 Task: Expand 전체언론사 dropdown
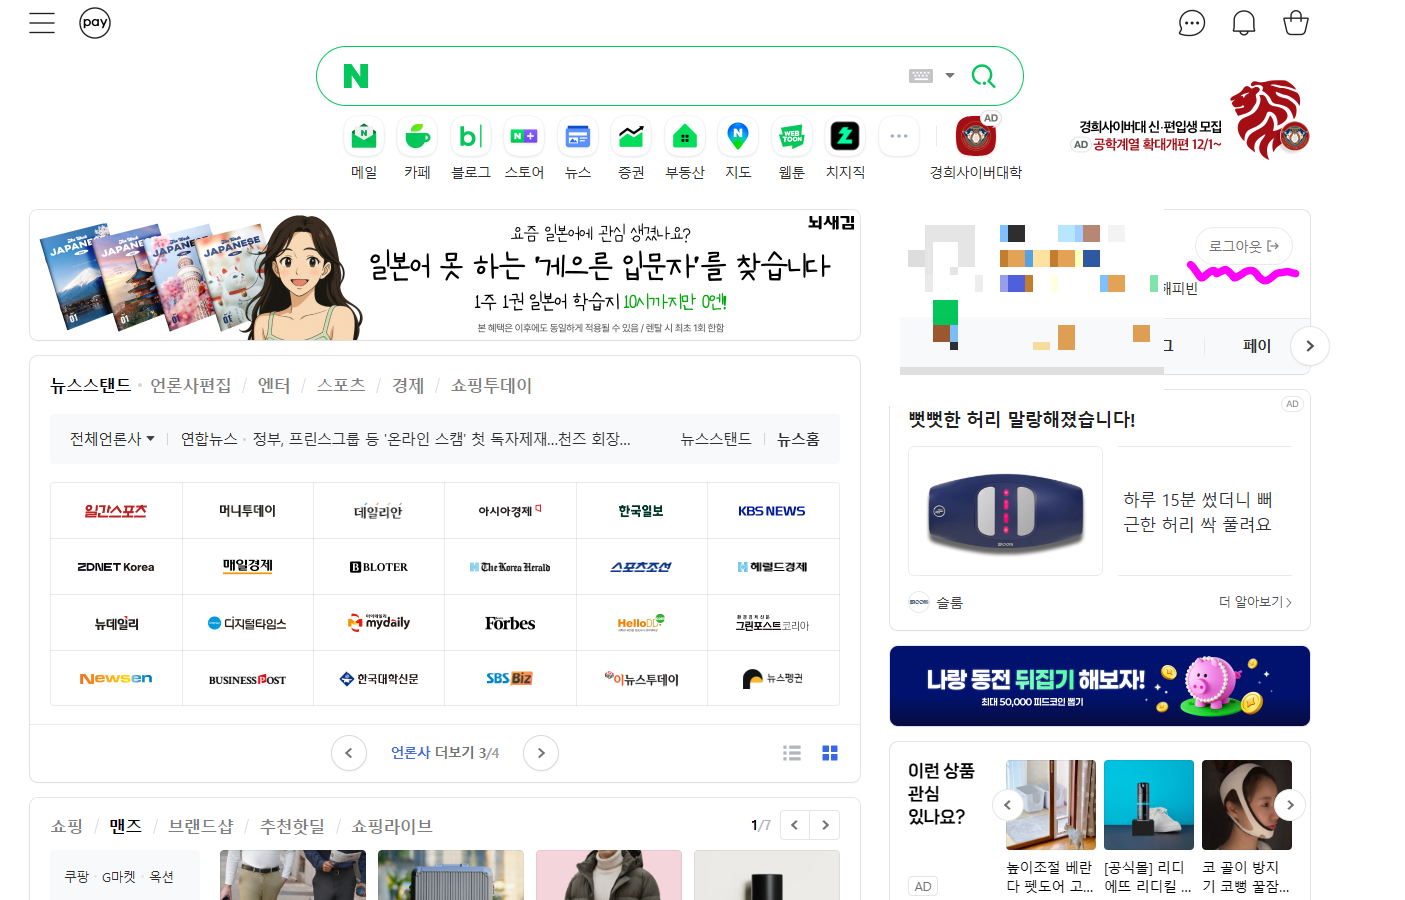112,439
